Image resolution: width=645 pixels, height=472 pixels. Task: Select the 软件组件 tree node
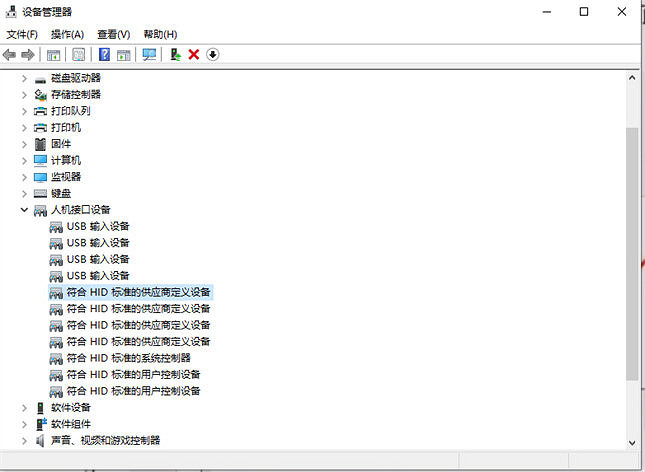click(70, 424)
